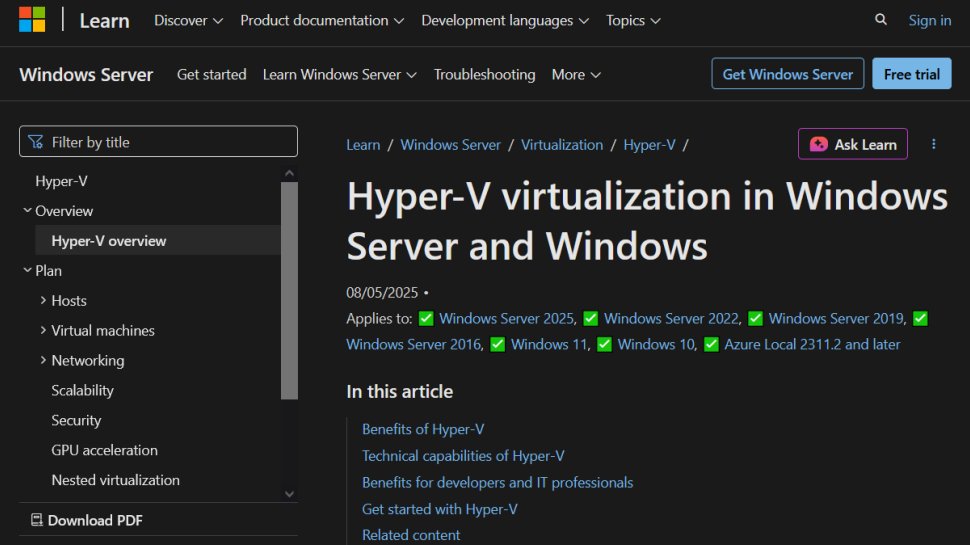Collapse the Overview tree section
The image size is (970, 545).
[27, 210]
